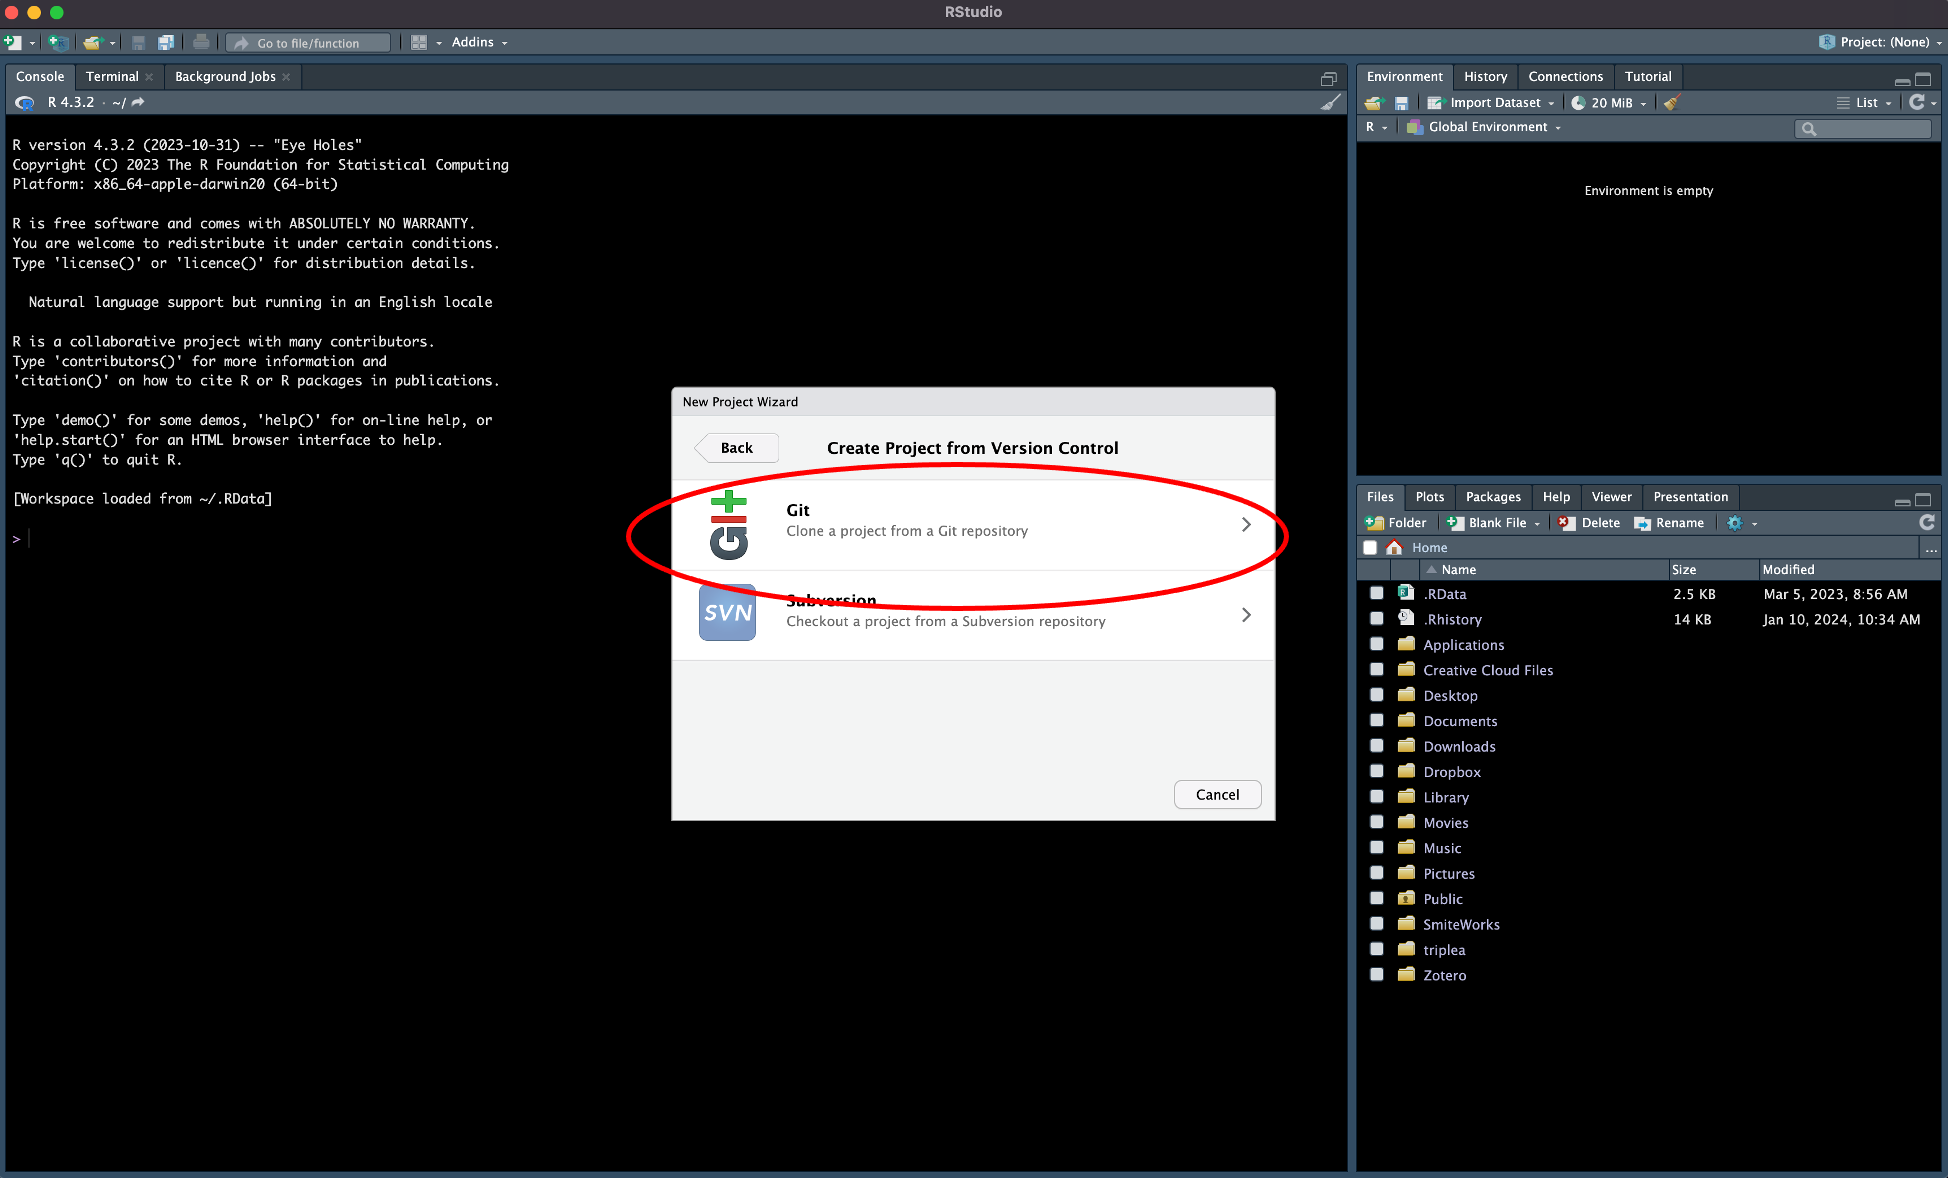Click the view working directory arrow icon

pyautogui.click(x=138, y=102)
